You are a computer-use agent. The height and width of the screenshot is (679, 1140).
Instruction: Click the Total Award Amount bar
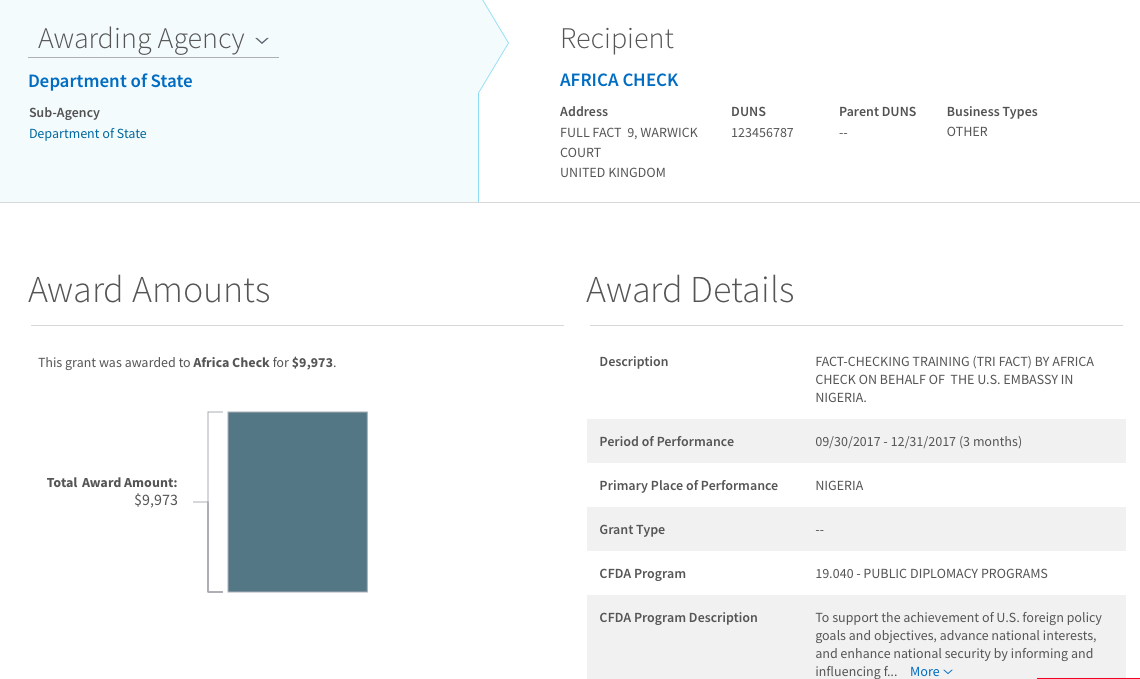click(x=297, y=502)
